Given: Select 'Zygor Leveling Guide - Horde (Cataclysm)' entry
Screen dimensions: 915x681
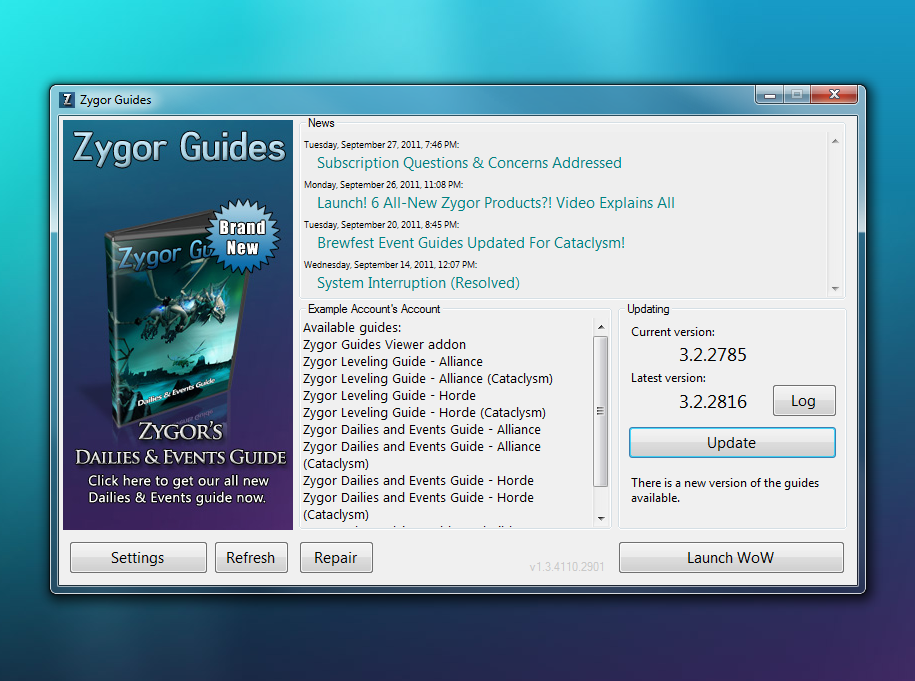Looking at the screenshot, I should pyautogui.click(x=424, y=413).
